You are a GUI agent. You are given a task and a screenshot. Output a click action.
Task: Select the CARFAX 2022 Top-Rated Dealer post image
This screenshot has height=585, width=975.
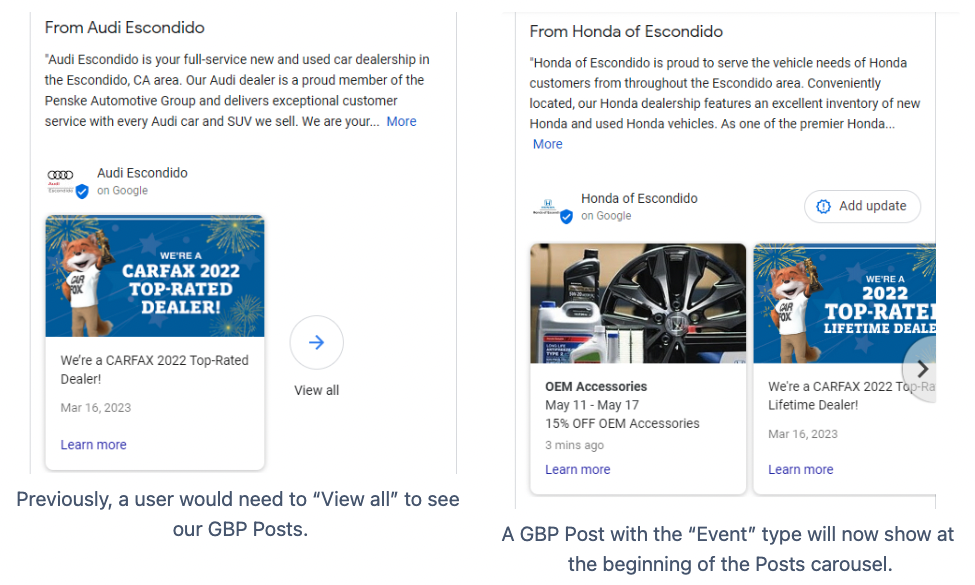154,276
